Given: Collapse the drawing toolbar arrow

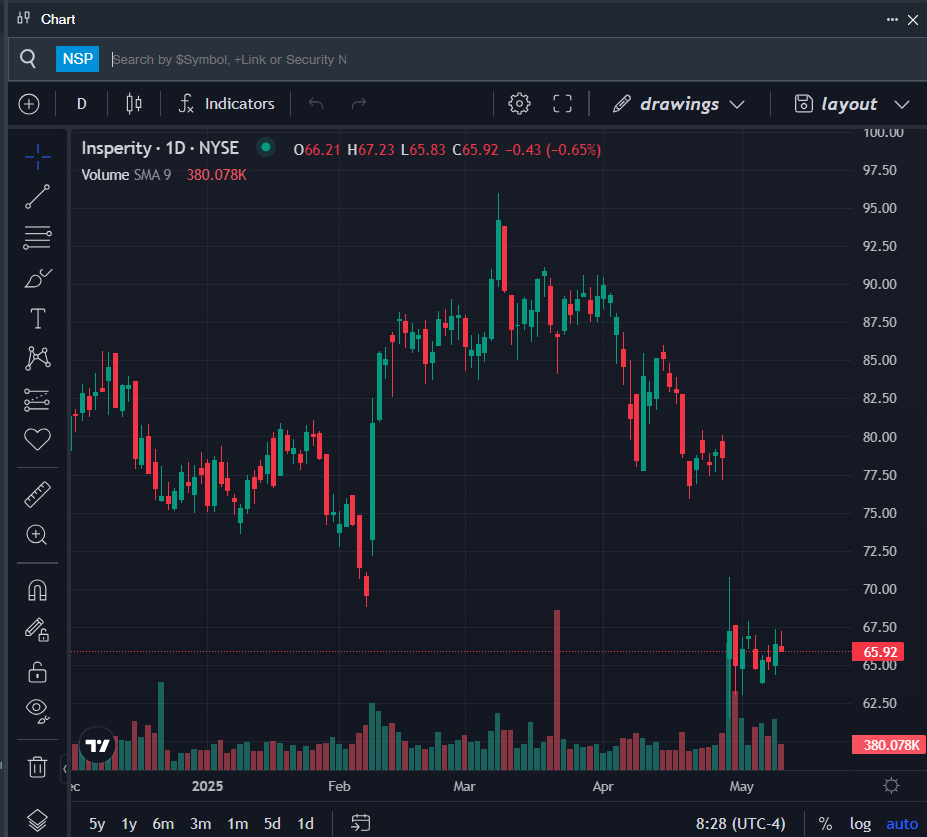Looking at the screenshot, I should pyautogui.click(x=65, y=768).
